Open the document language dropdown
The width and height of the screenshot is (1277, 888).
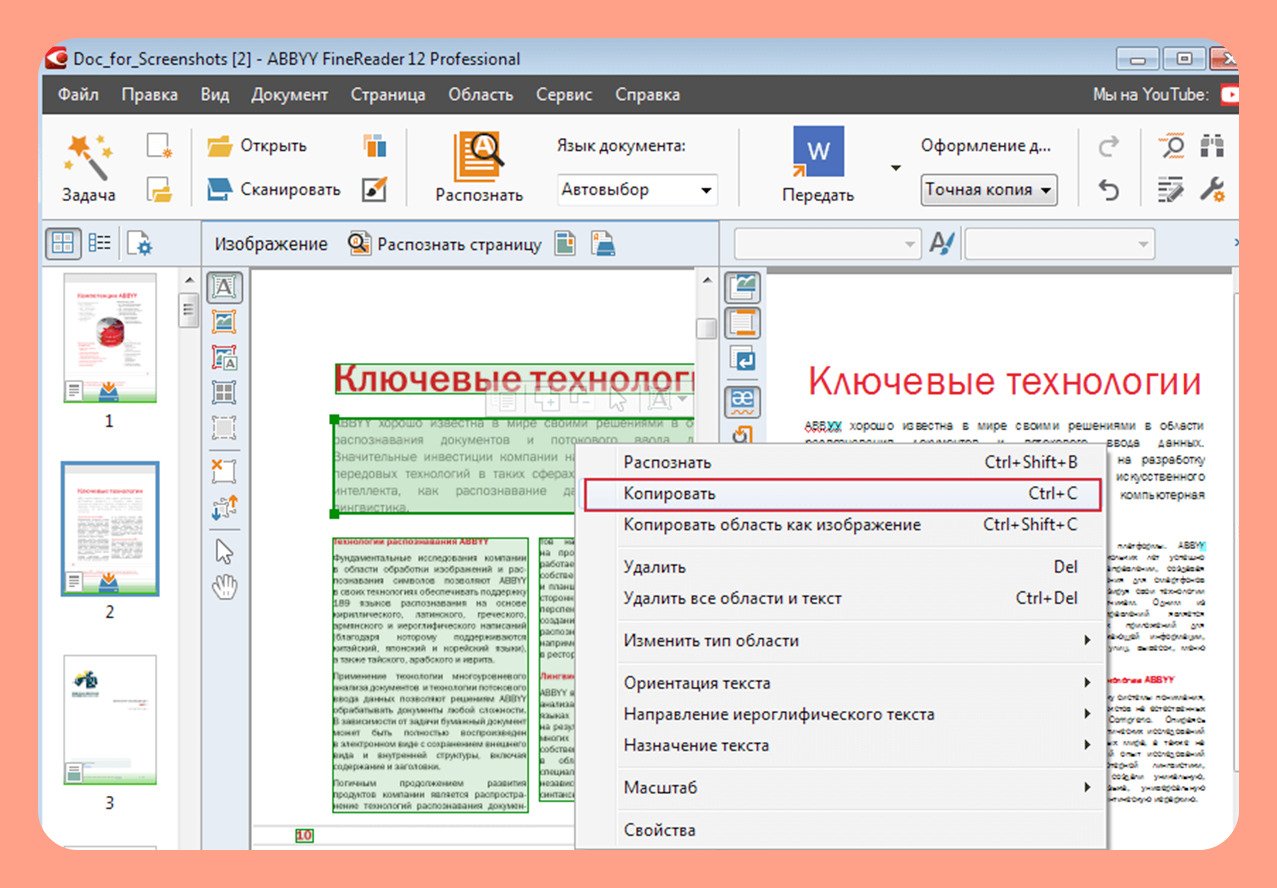(637, 189)
